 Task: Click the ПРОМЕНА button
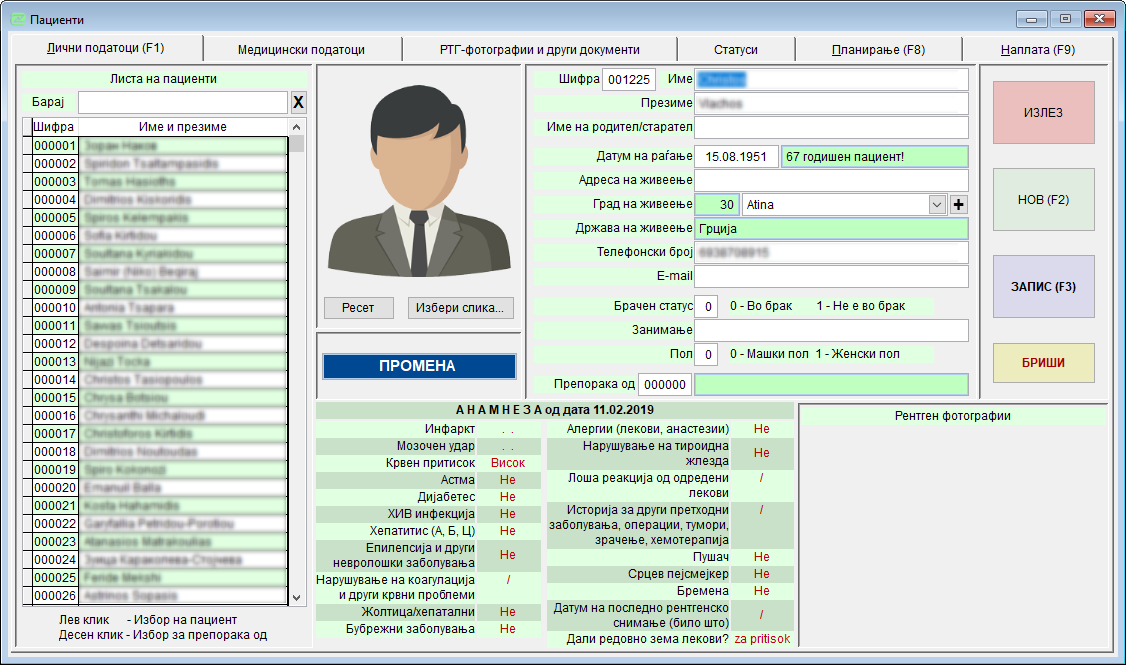coord(418,366)
